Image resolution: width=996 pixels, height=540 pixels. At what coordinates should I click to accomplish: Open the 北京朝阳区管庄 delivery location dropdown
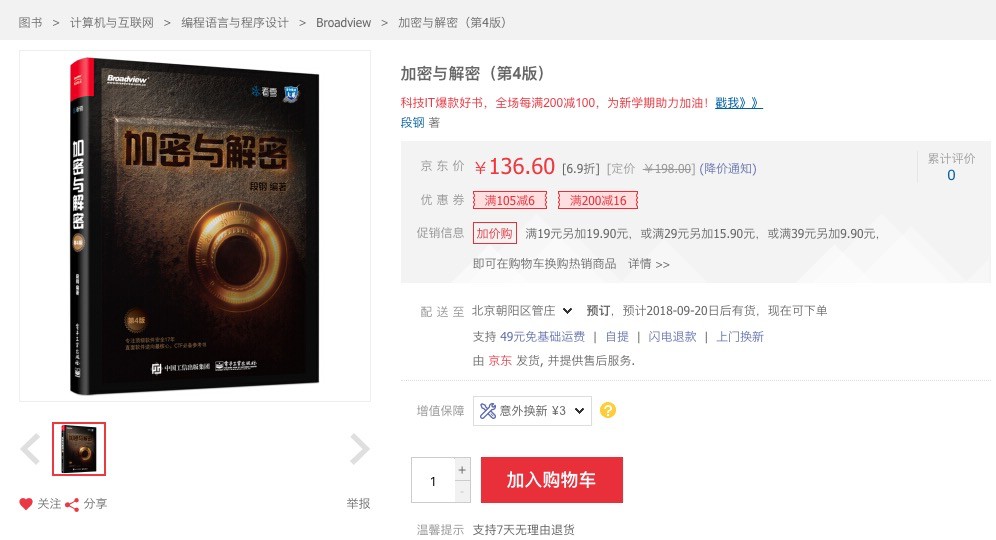pyautogui.click(x=522, y=311)
